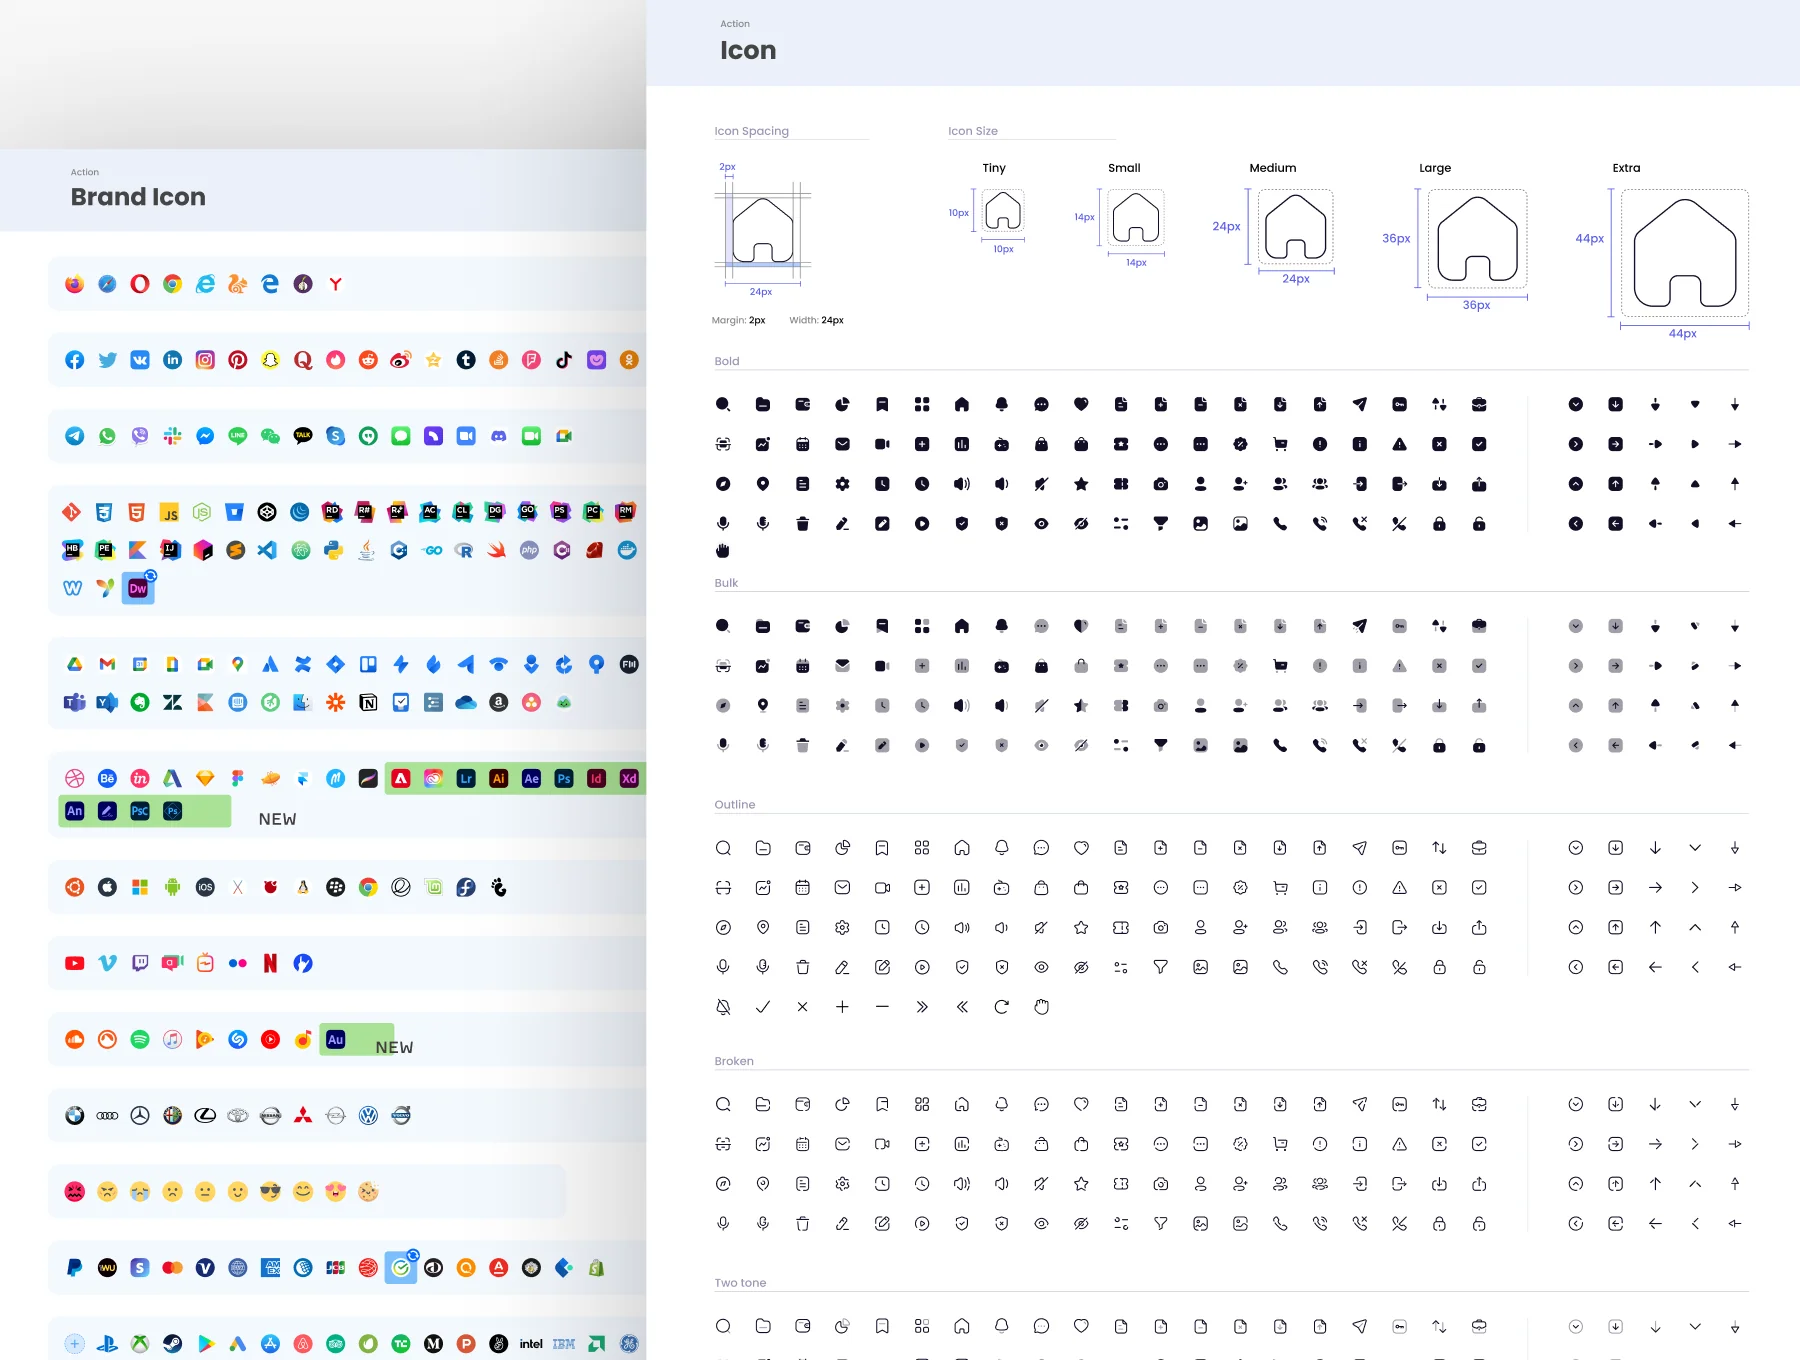Pick the Internet Explorer icon

click(x=205, y=284)
